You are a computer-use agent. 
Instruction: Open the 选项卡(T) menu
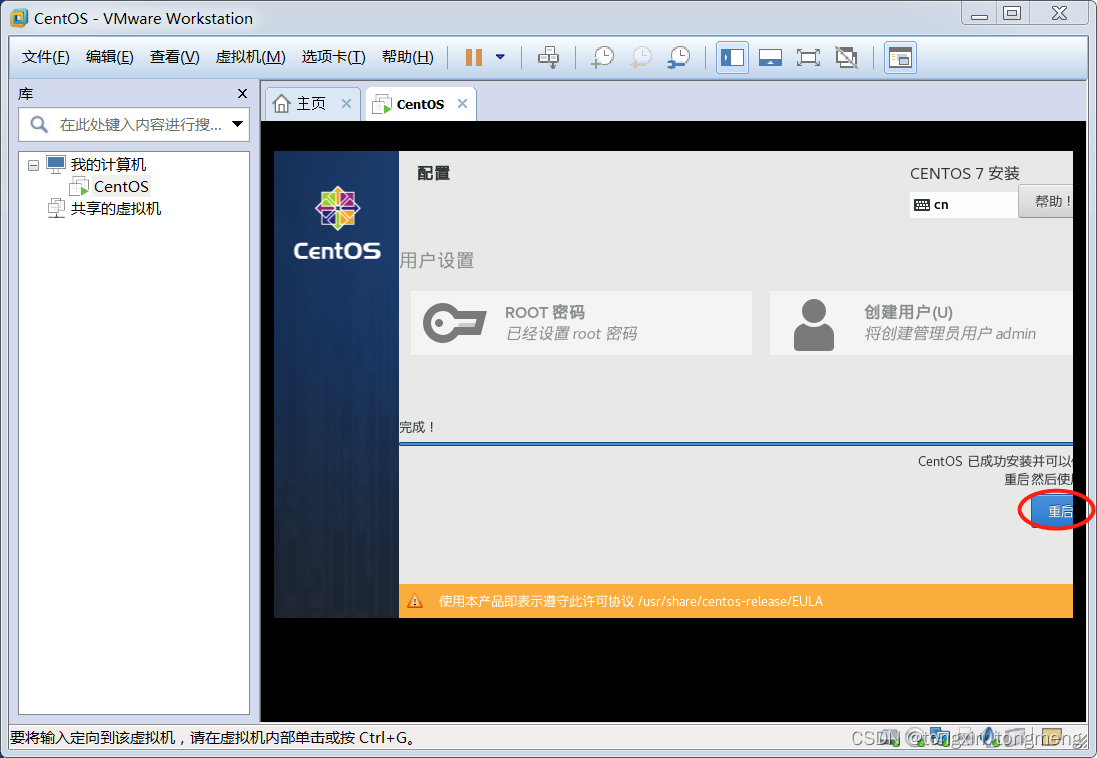point(333,57)
